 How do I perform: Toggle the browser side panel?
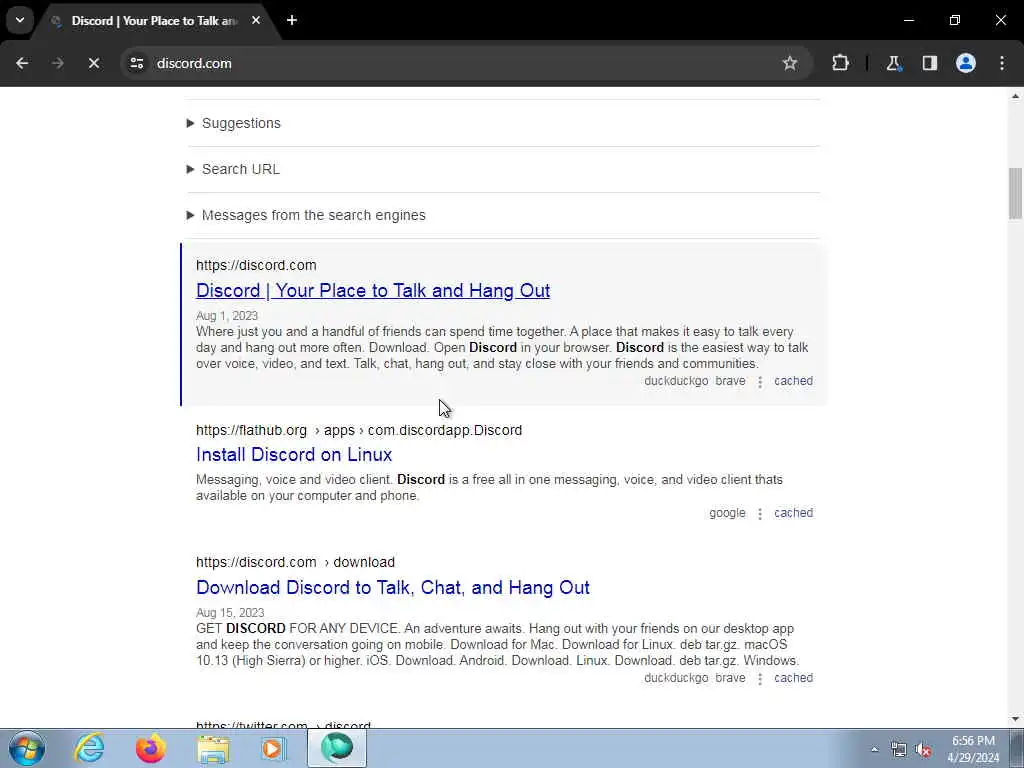(929, 63)
